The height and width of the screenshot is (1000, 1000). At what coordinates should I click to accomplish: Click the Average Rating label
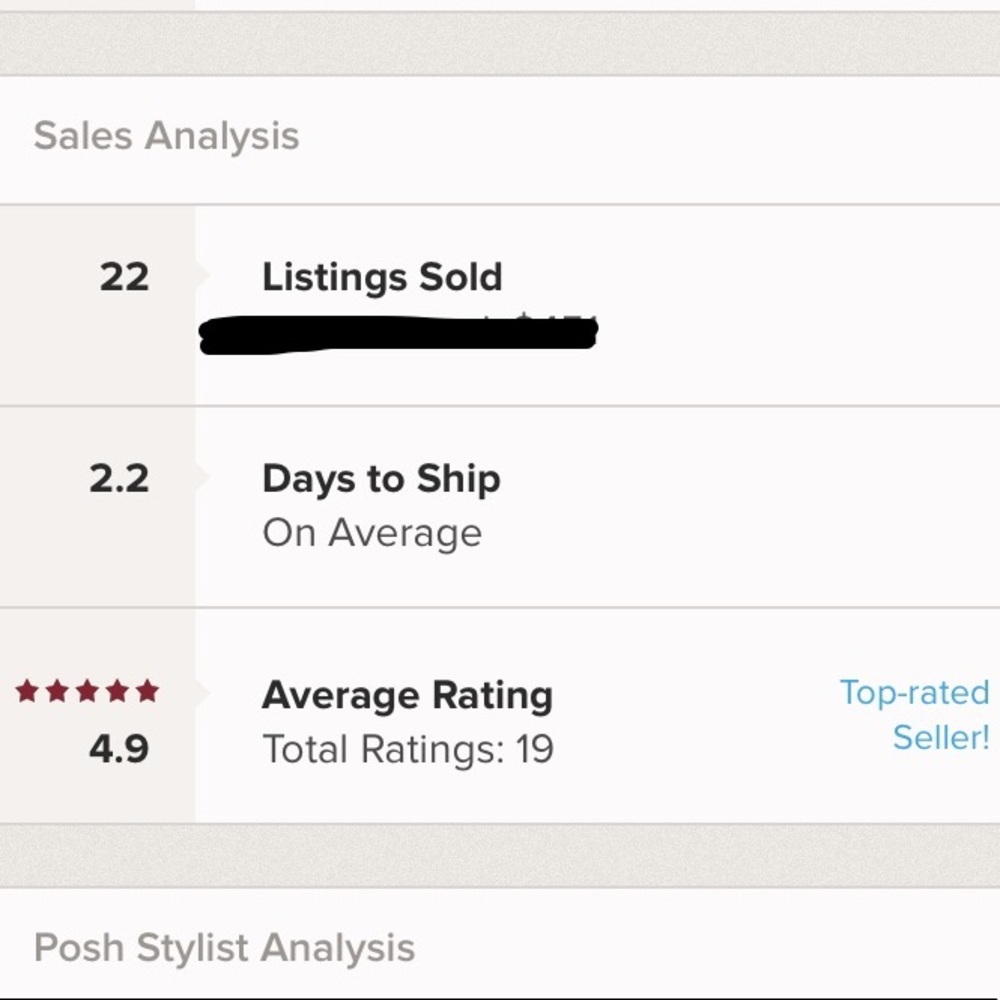click(407, 693)
